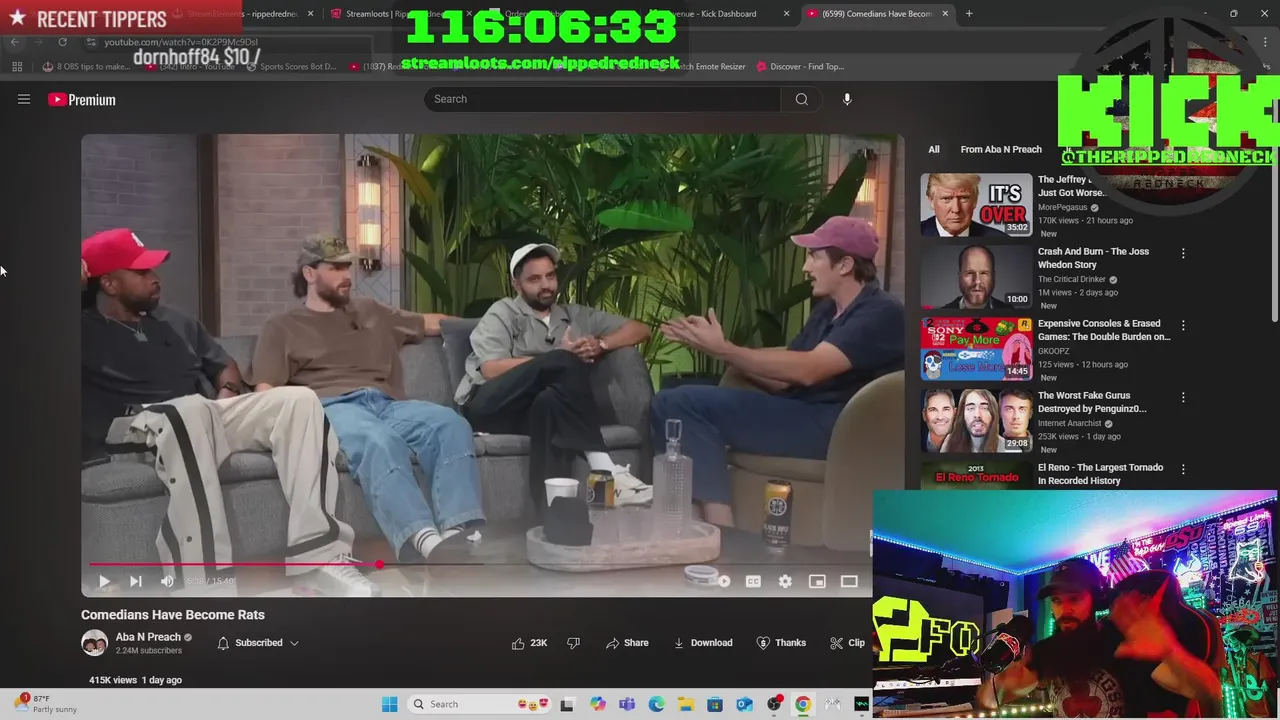1280x720 pixels.
Task: Open the Aba N Preach channel avatar
Action: click(94, 643)
